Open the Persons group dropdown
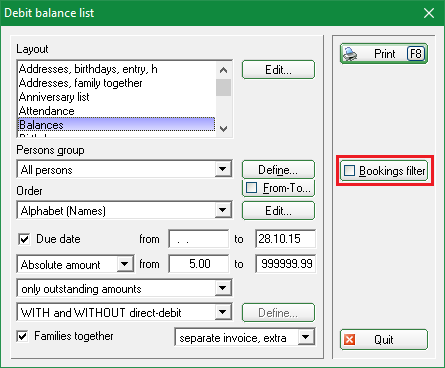 tap(223, 169)
